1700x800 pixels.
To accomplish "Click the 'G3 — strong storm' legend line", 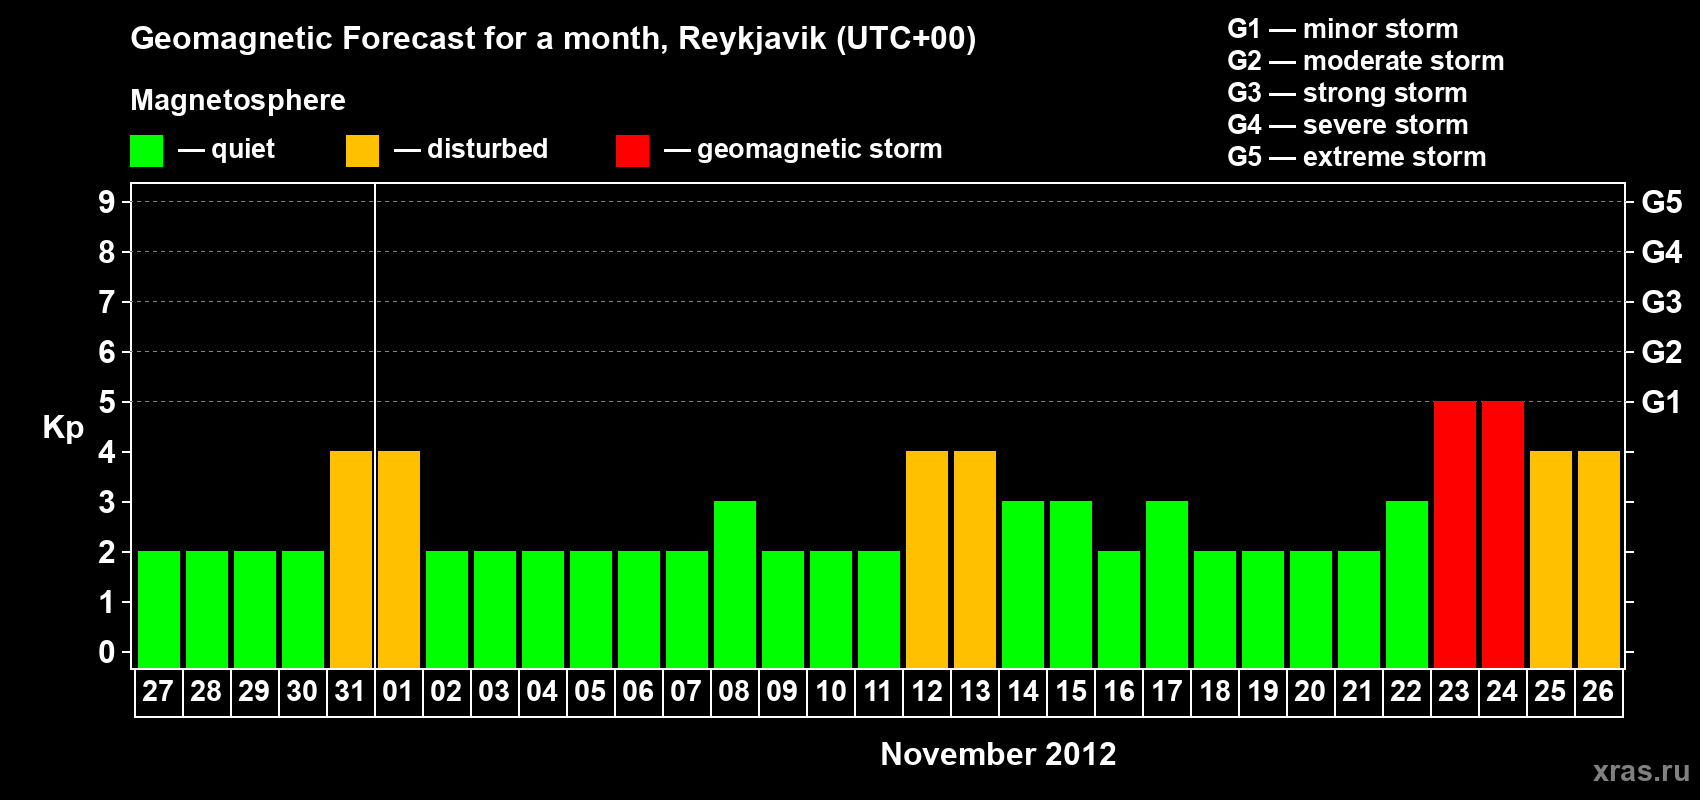I will click(1347, 93).
